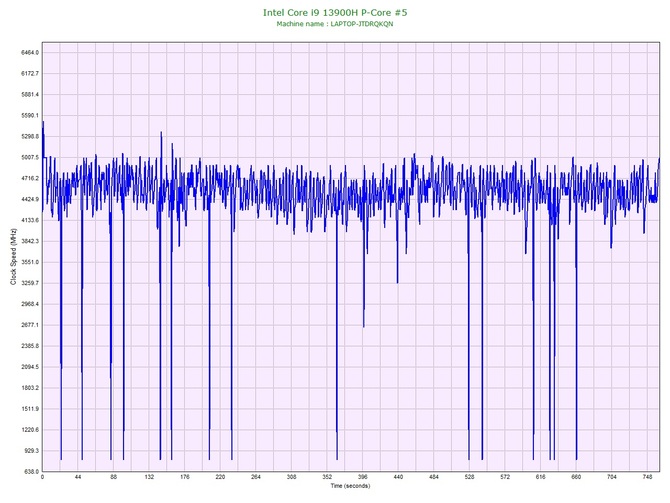The width and height of the screenshot is (670, 503).
Task: Click the y-axis value 2968.4
Action: pyautogui.click(x=30, y=304)
